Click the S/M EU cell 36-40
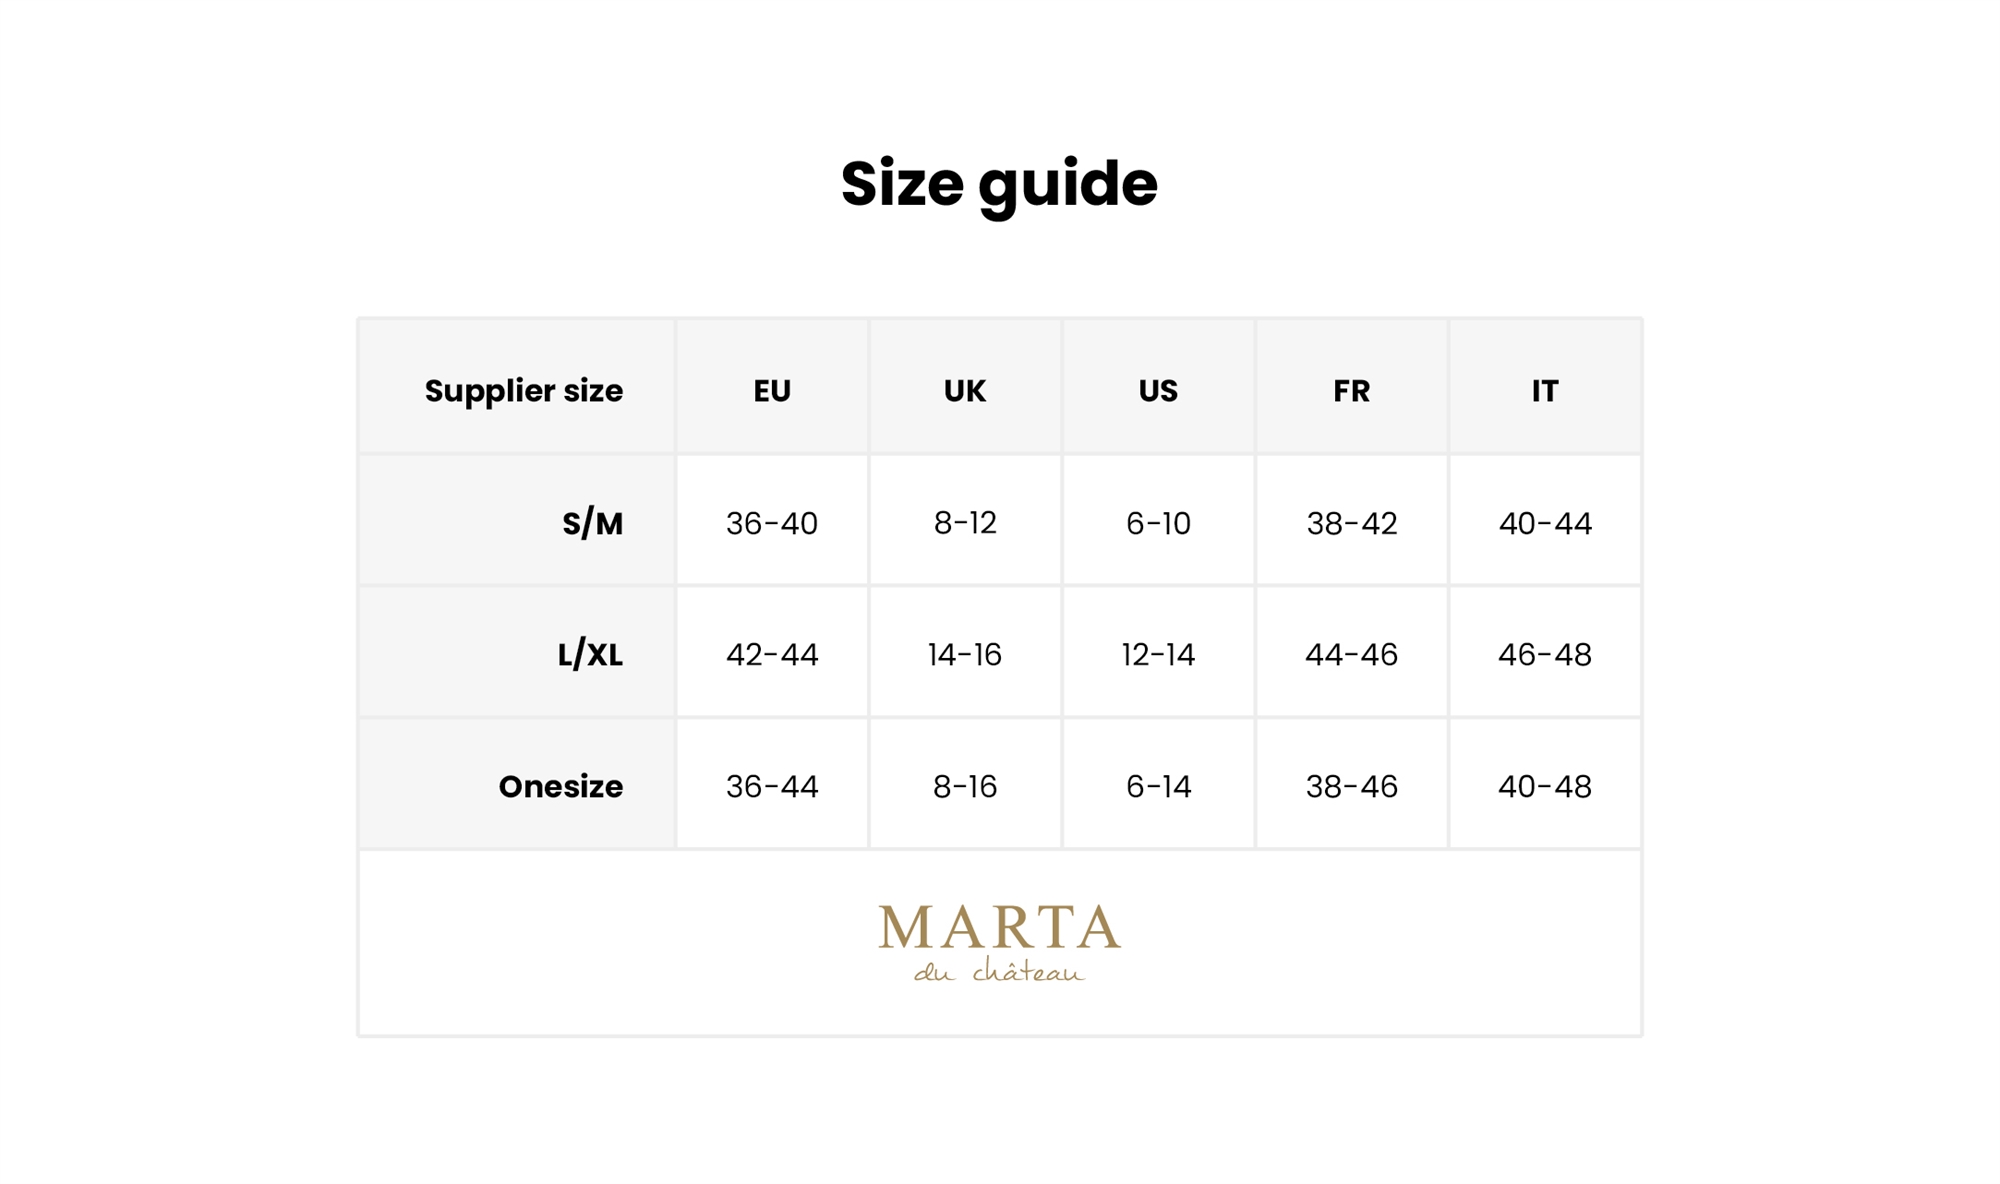The image size is (2000, 1184). (x=772, y=523)
